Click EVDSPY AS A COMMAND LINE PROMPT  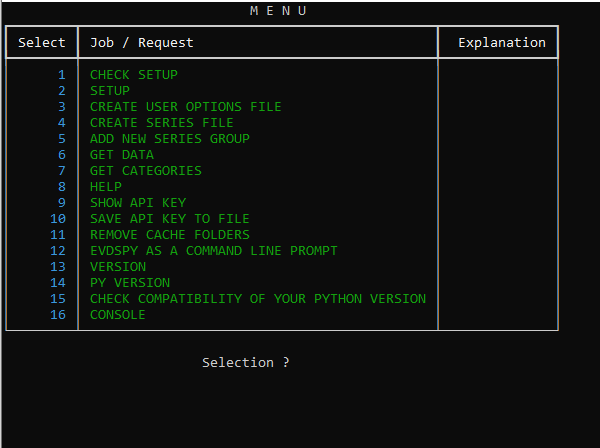[x=214, y=251]
